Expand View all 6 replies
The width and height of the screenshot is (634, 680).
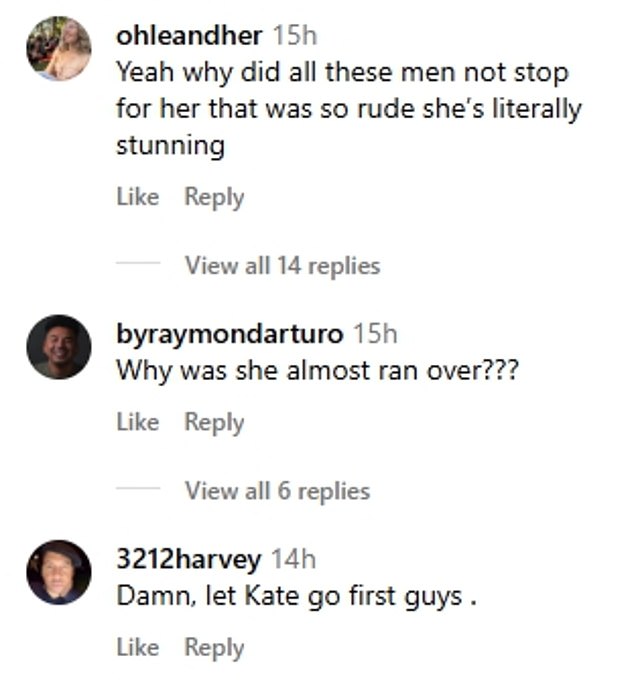point(277,490)
